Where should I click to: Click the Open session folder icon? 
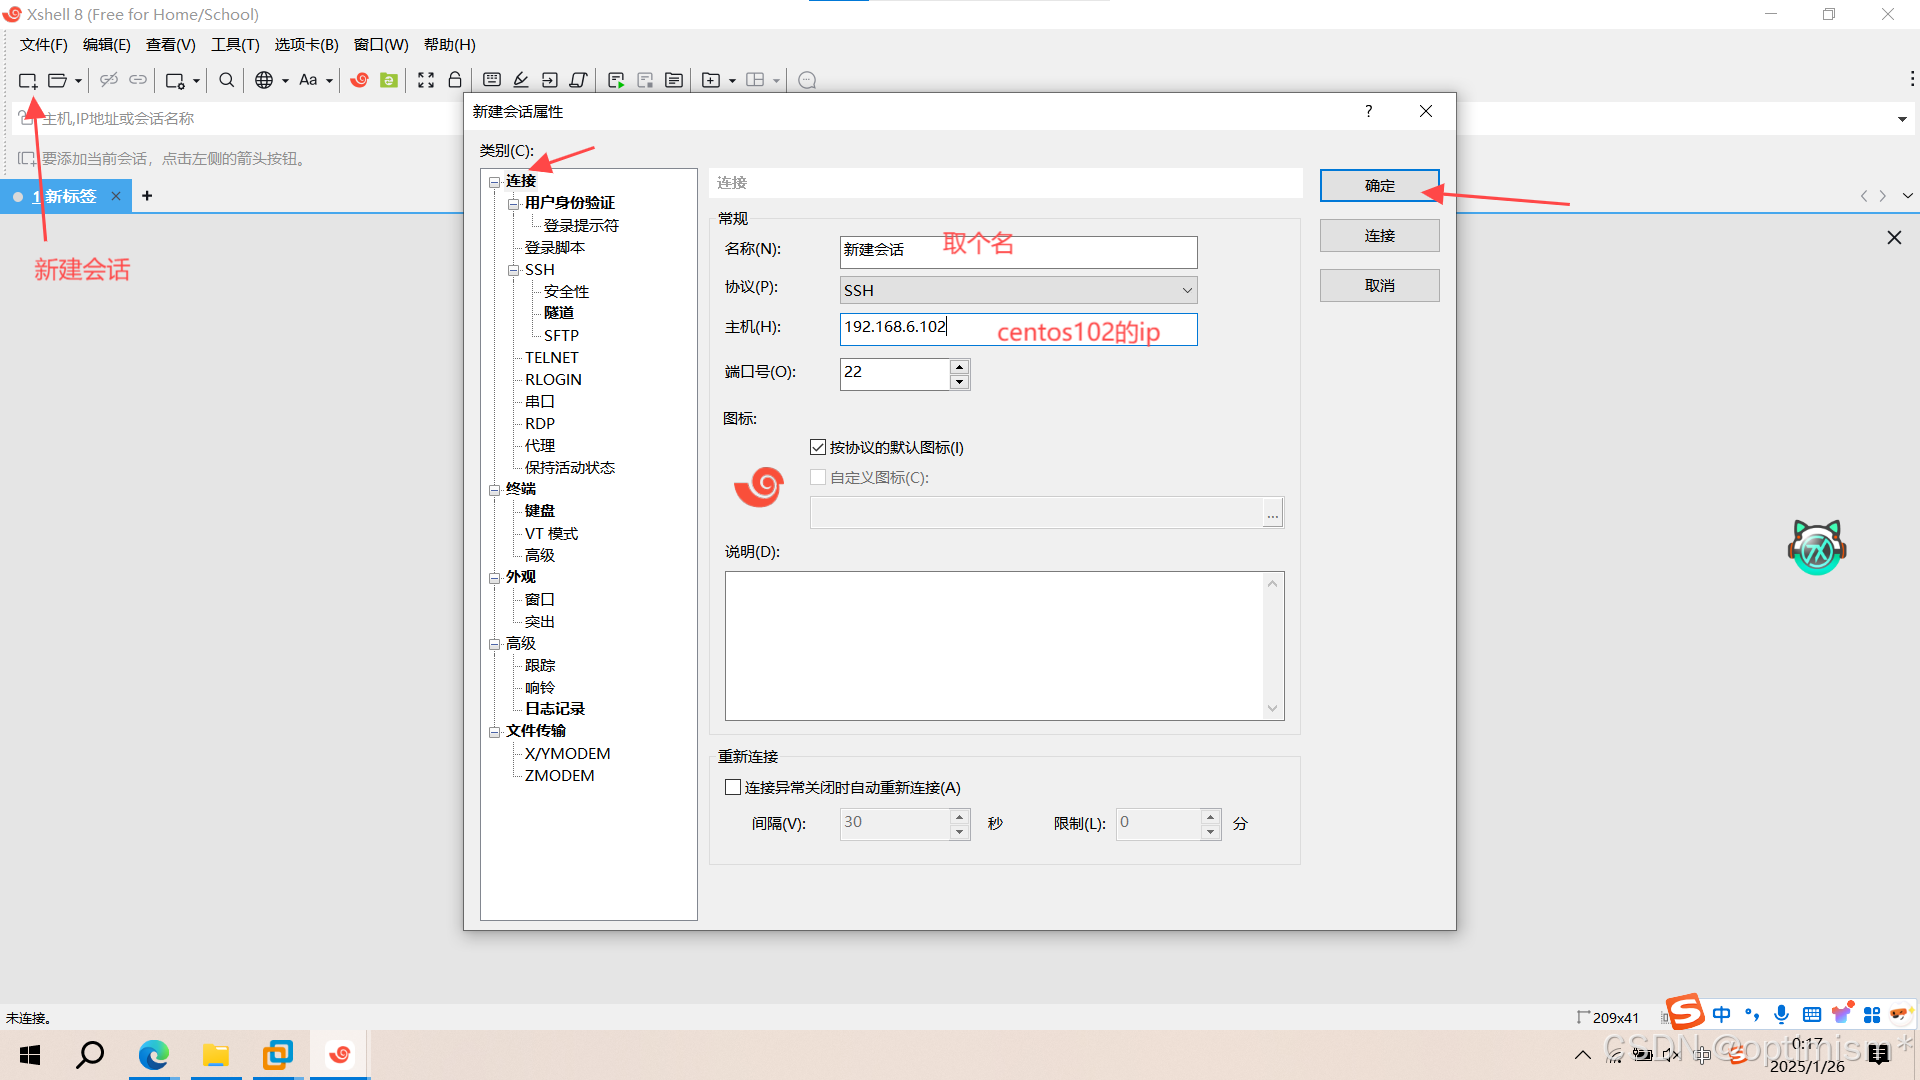[58, 81]
